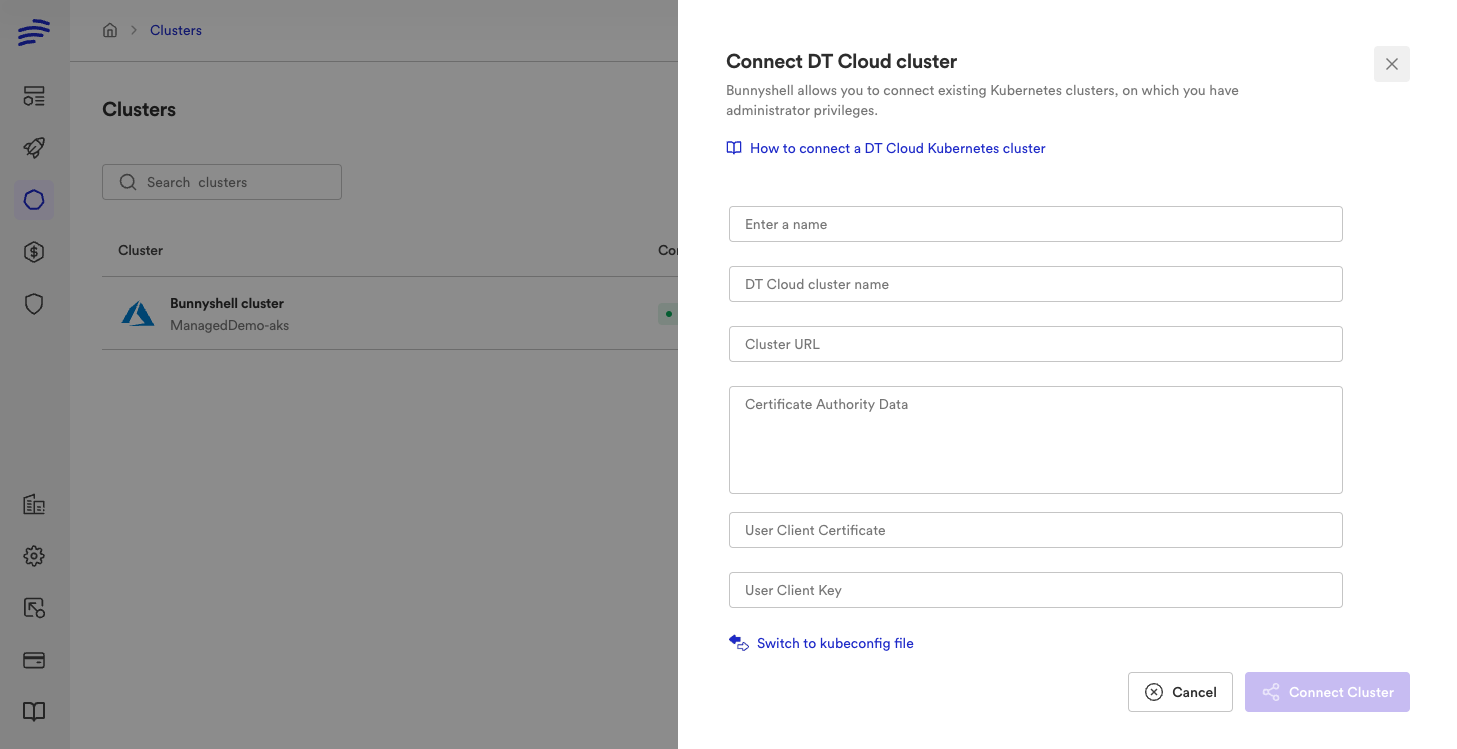Click the ManagedDemo-aks text
This screenshot has width=1457, height=749.
coord(229,325)
